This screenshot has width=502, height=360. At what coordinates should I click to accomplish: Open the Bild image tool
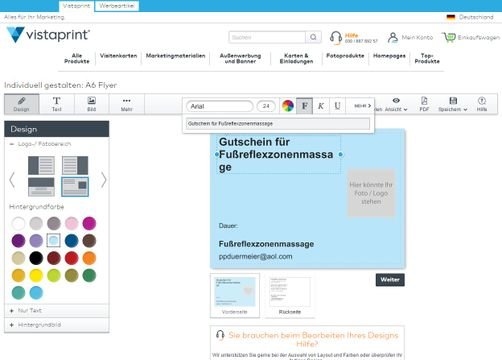click(92, 104)
